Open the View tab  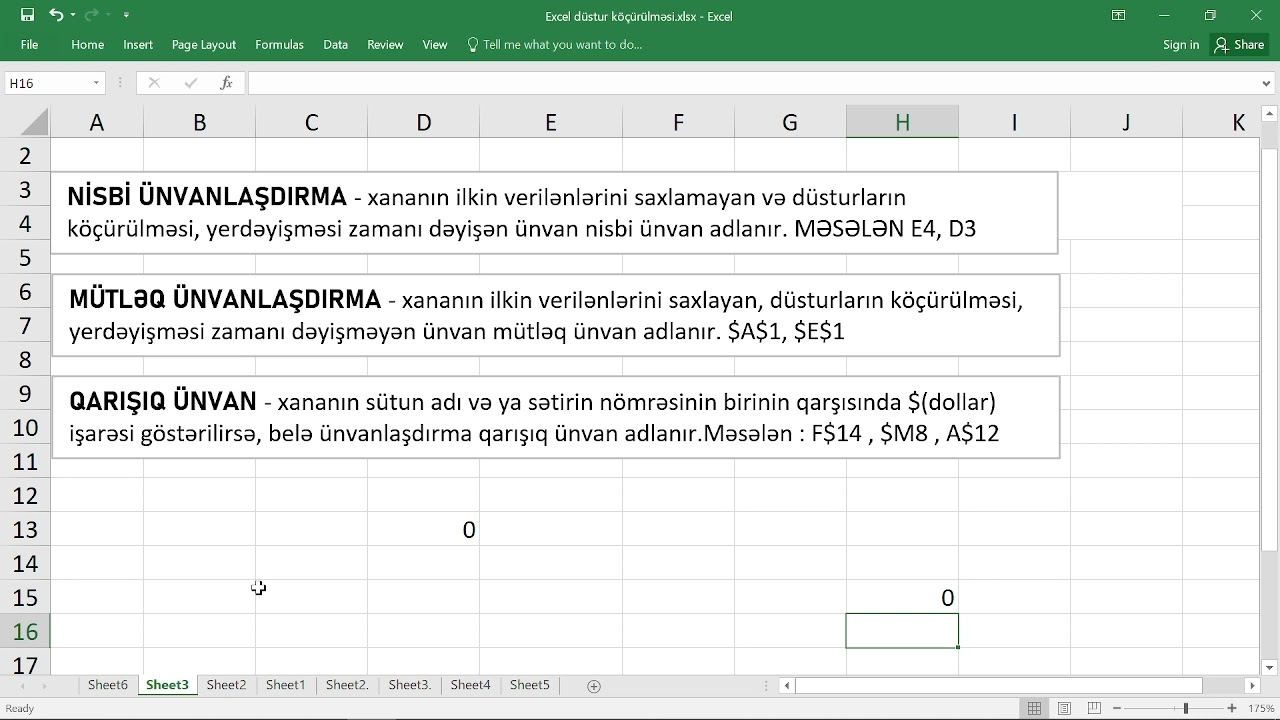point(435,45)
